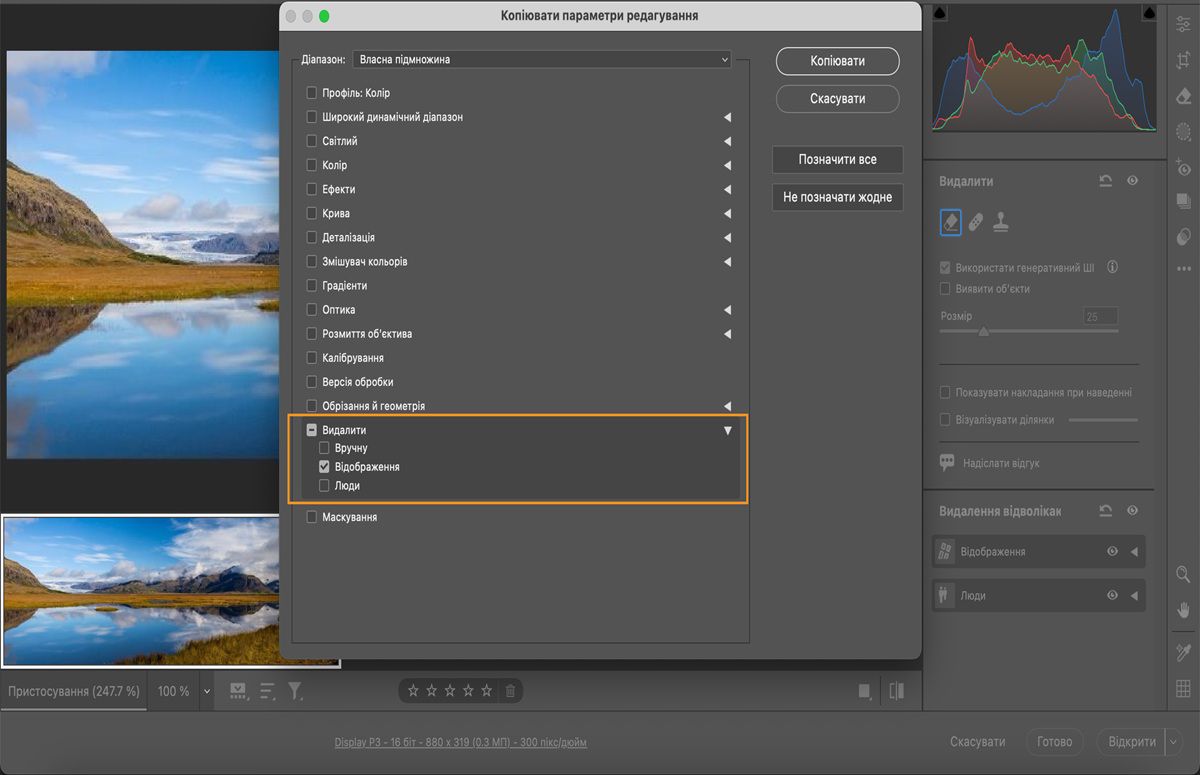Select the Red Eye removal tool

coord(1183,167)
